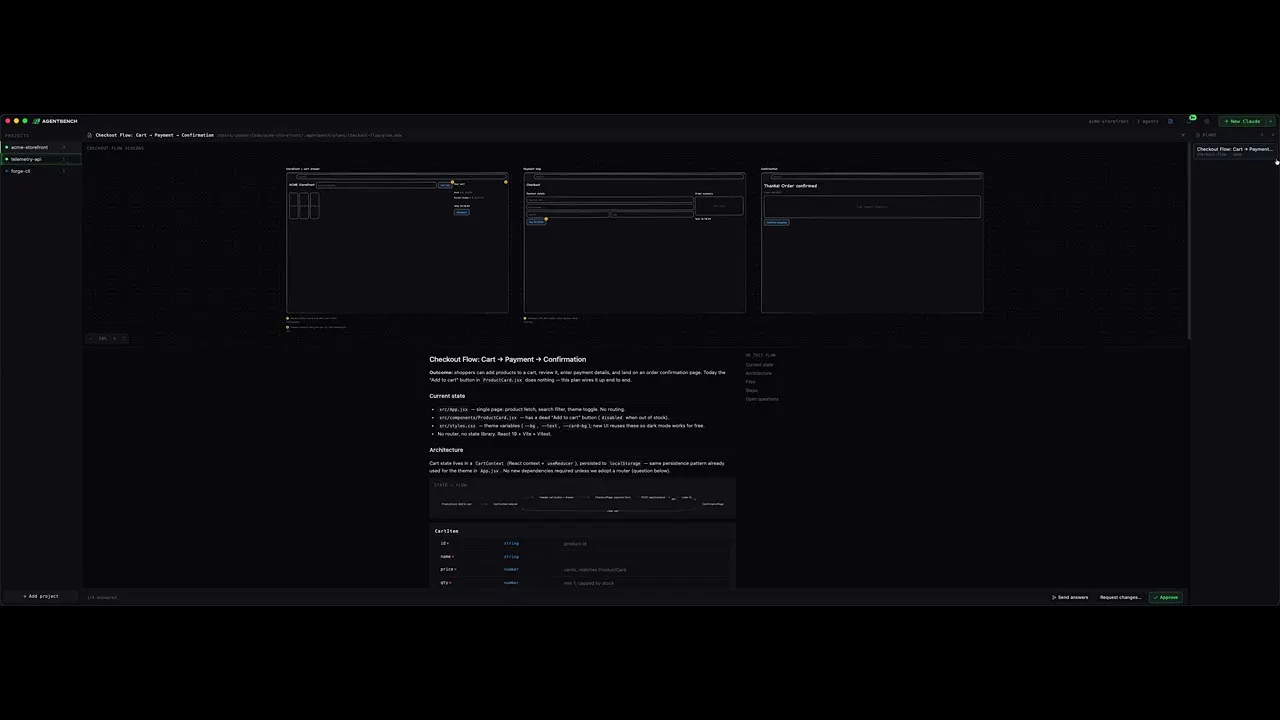Jump to Current state in outline

(759, 365)
